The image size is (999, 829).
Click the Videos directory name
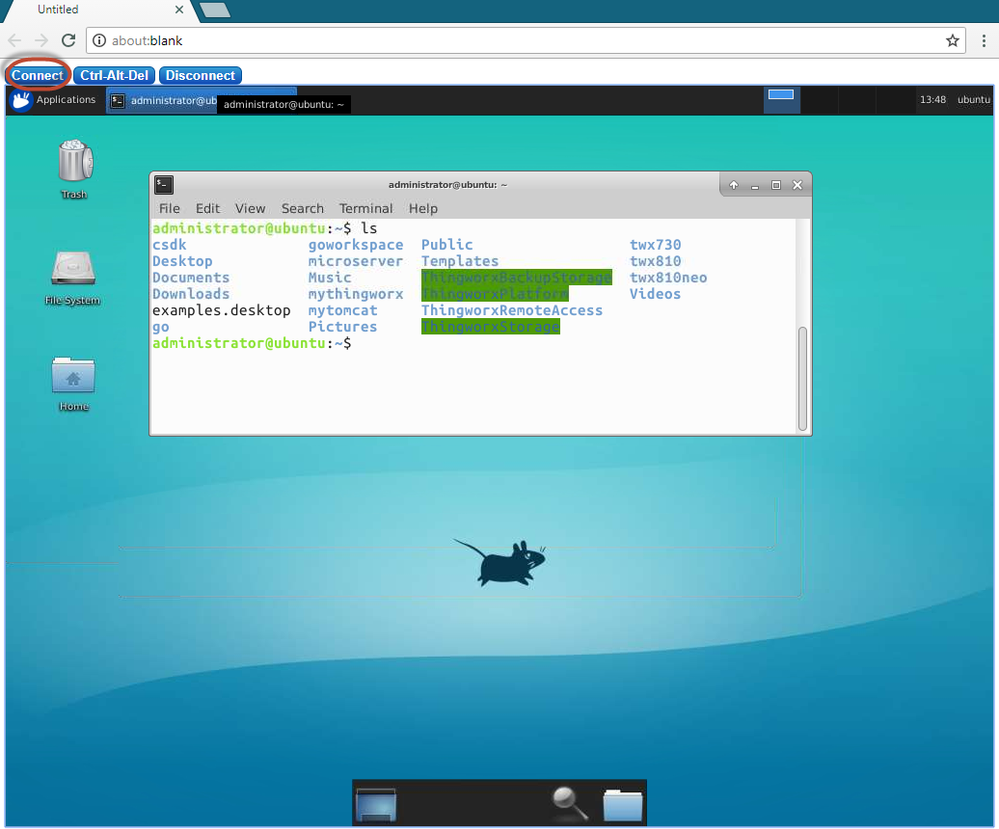coord(655,294)
